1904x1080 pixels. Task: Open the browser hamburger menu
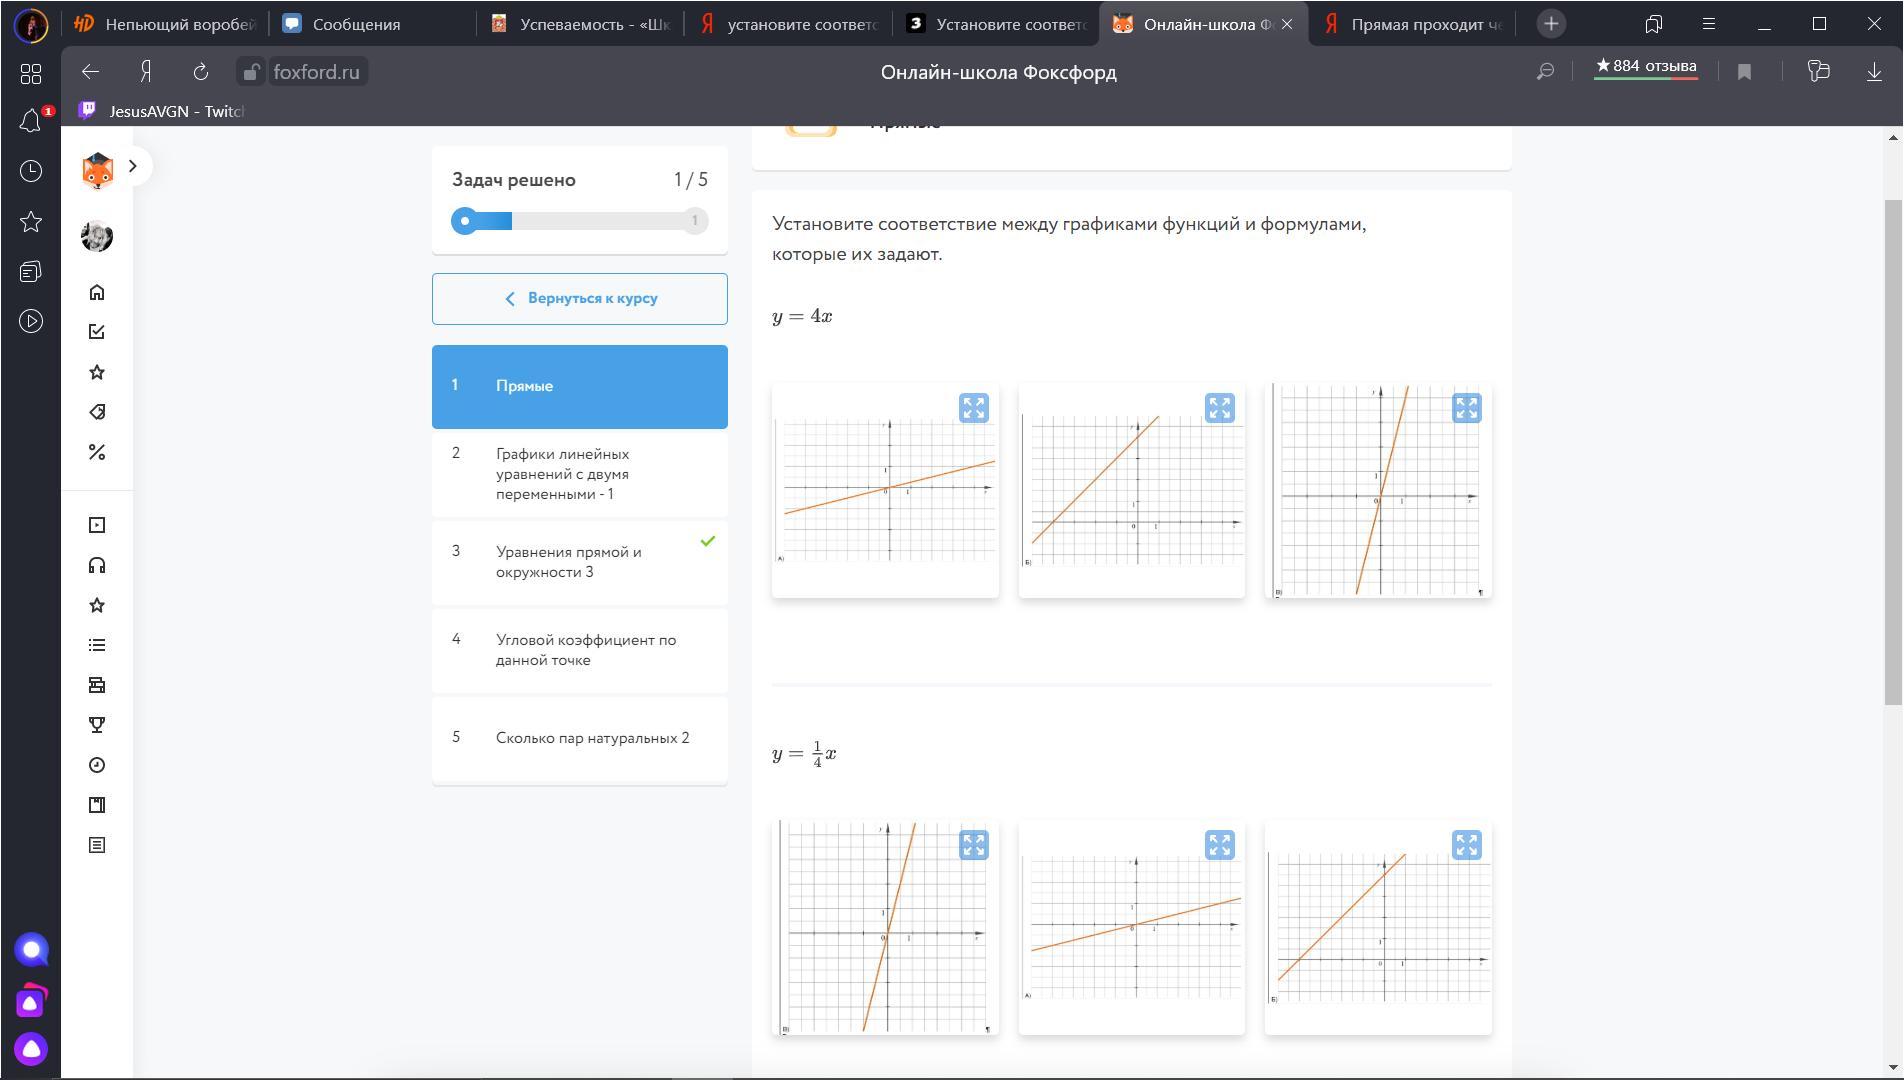[1709, 24]
